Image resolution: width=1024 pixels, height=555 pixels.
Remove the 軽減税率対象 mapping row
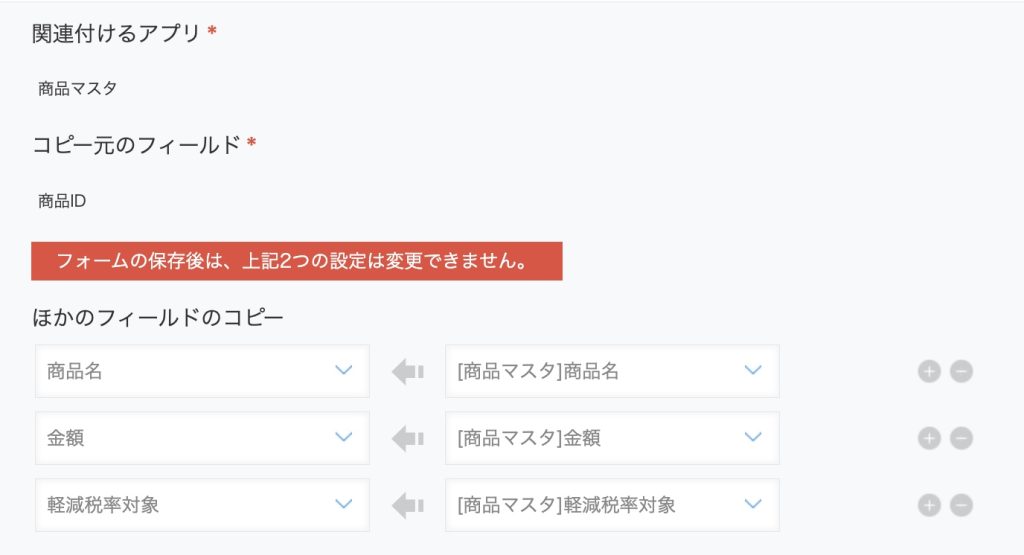click(x=961, y=505)
